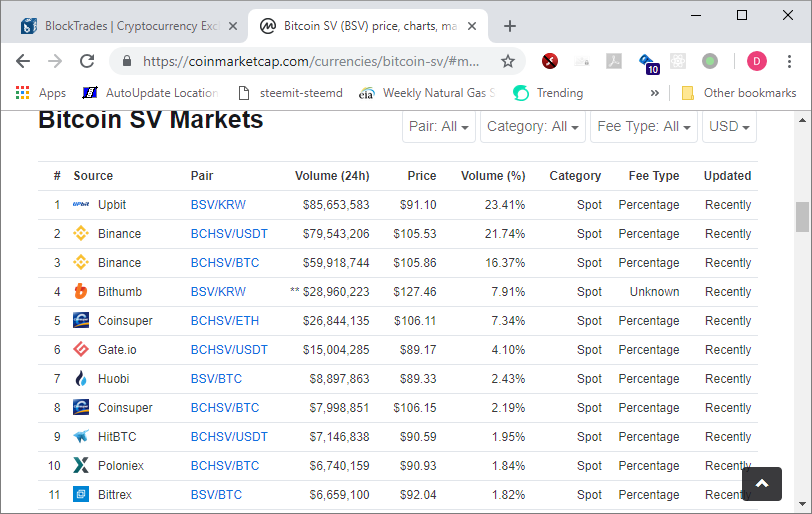
Task: Open Coinsuper BCHSV/ETH pair link
Action: coord(225,320)
